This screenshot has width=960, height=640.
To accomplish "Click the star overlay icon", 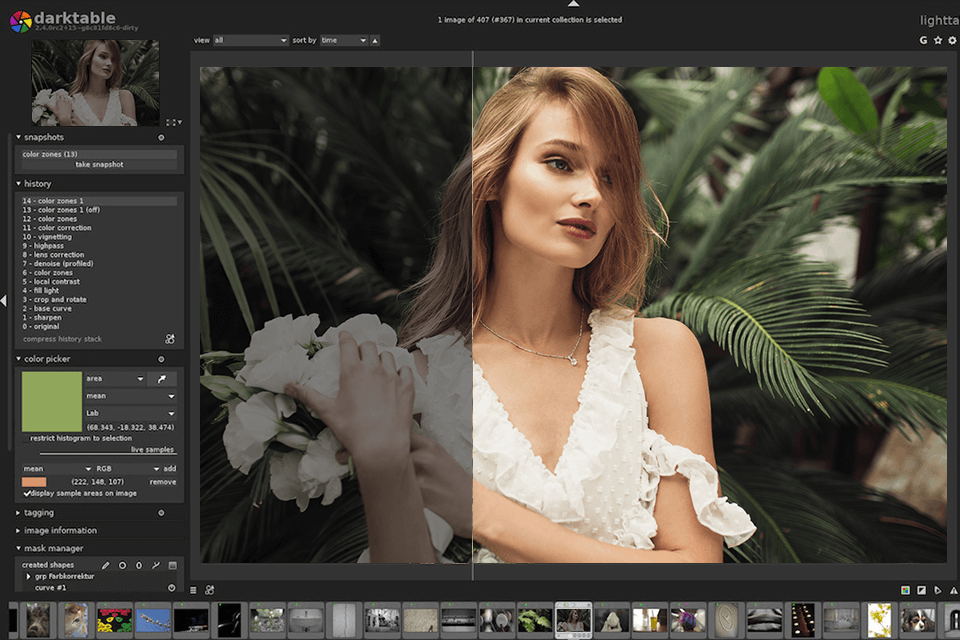I will point(938,40).
